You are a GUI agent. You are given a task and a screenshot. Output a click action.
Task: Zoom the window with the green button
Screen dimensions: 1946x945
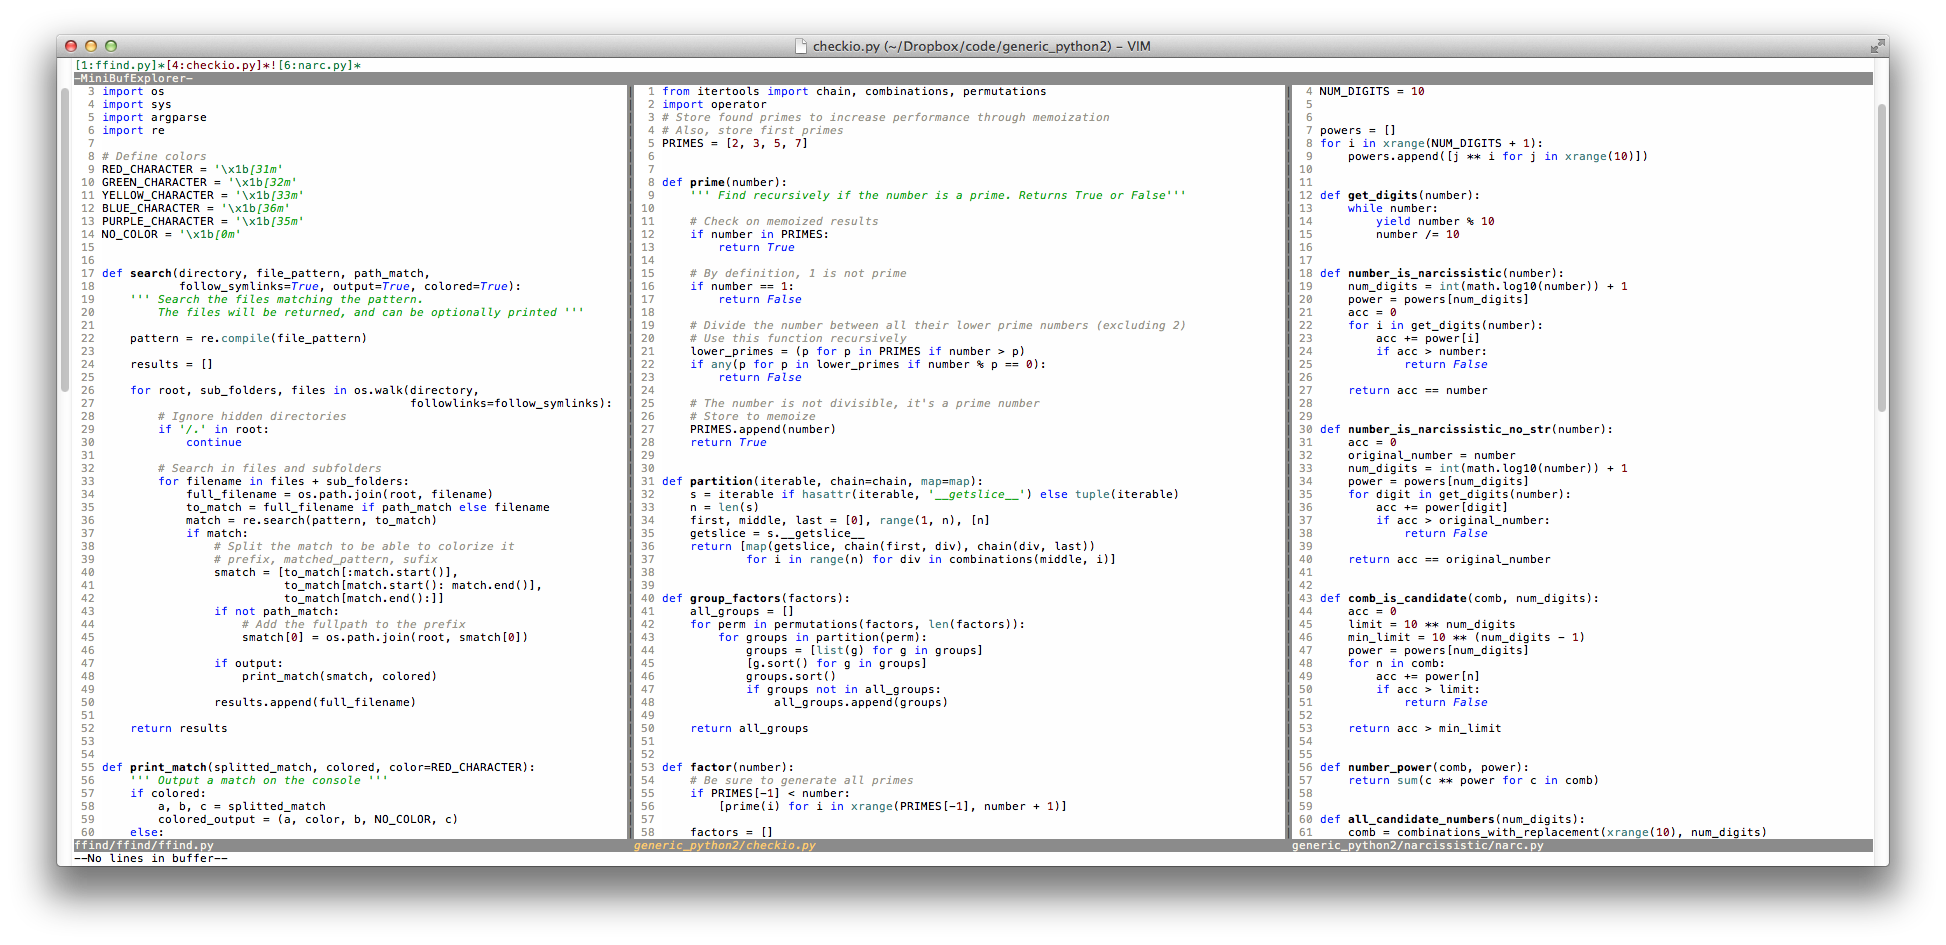coord(111,46)
